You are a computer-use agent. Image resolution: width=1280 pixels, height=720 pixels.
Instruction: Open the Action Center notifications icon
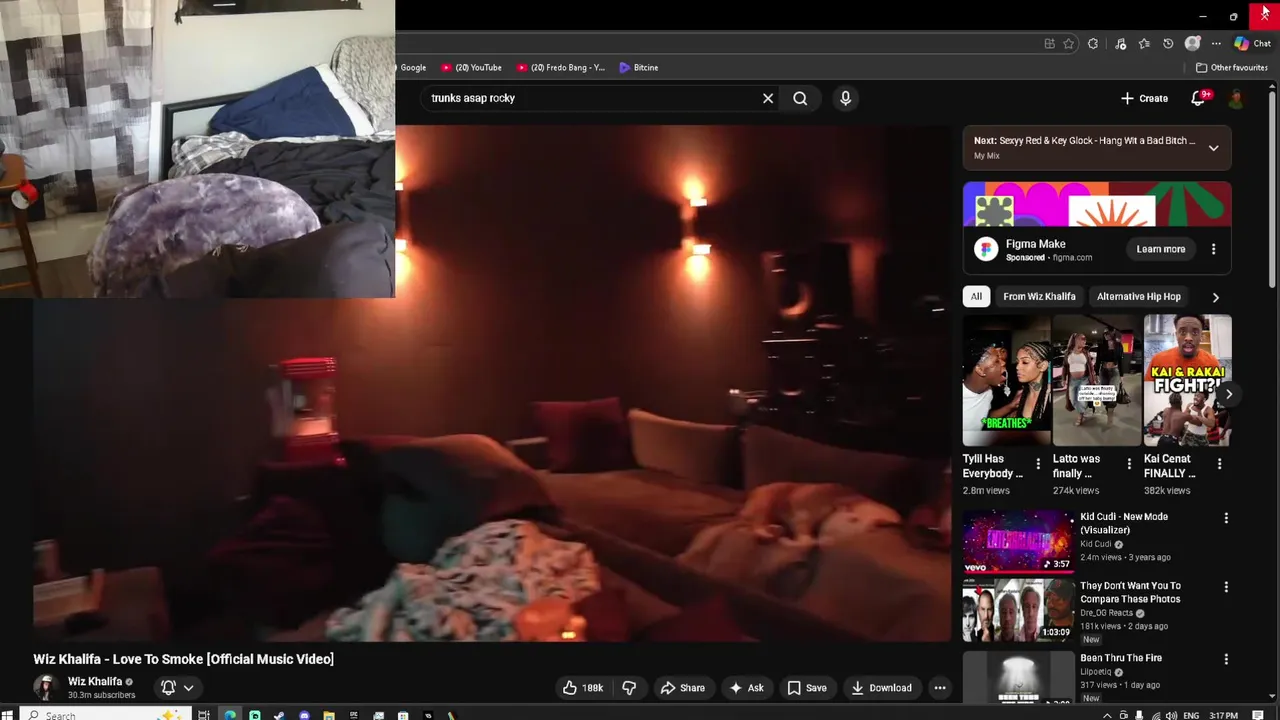point(1258,715)
